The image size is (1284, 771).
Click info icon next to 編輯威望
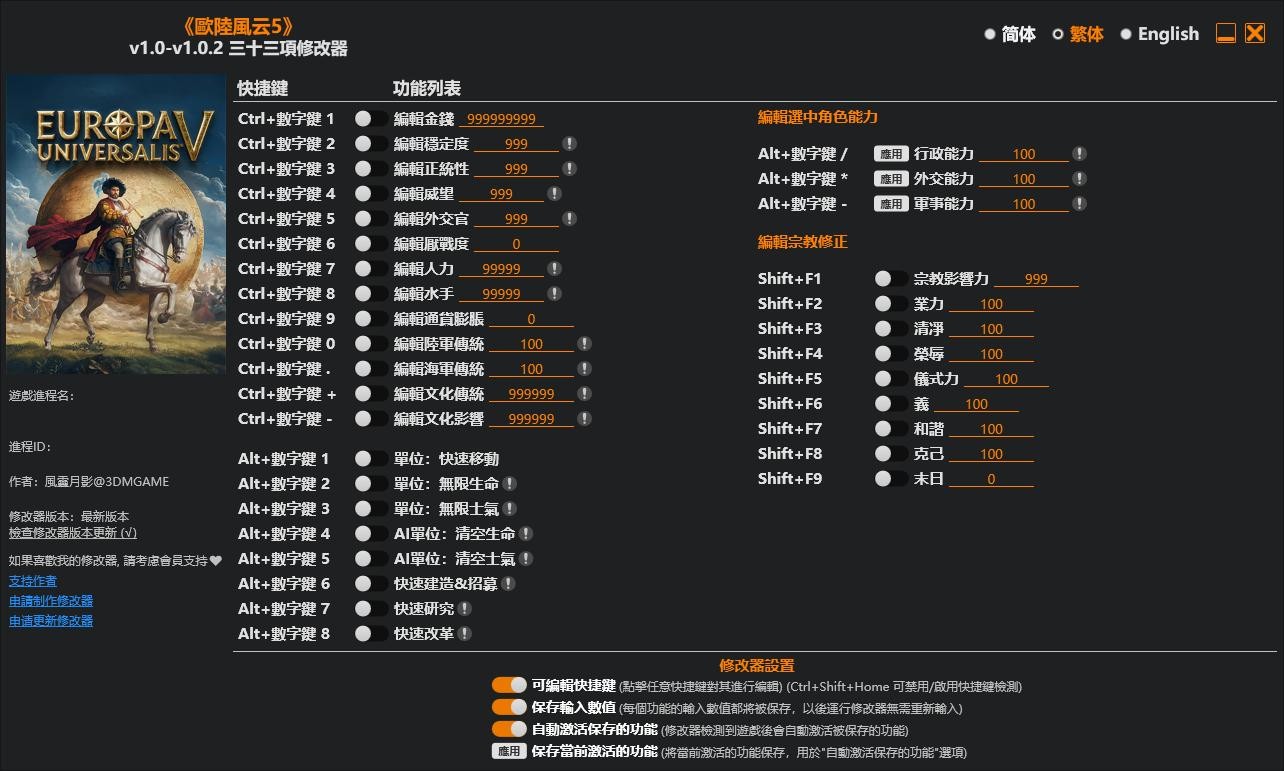(554, 194)
